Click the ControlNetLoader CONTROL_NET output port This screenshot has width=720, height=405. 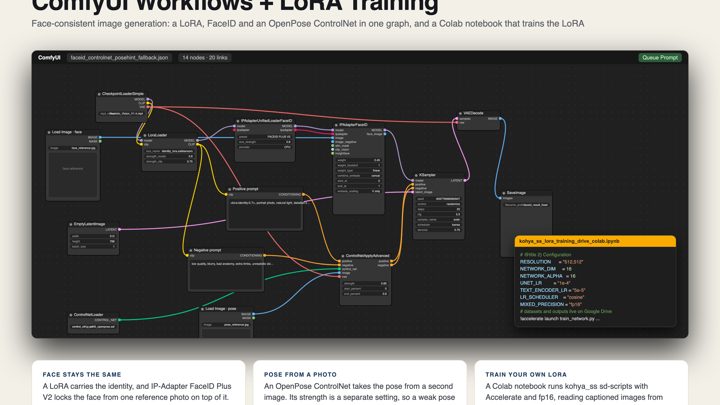click(x=119, y=320)
